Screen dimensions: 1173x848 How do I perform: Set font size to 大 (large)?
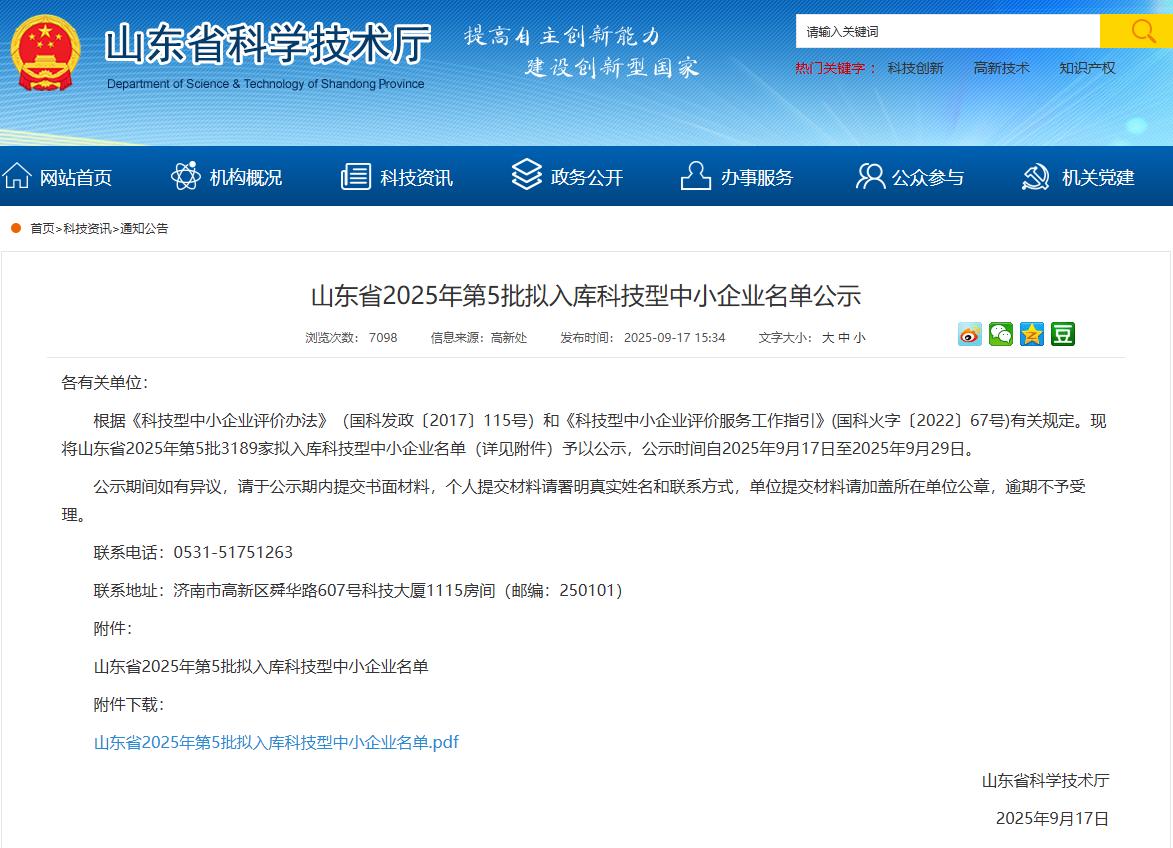coord(828,338)
